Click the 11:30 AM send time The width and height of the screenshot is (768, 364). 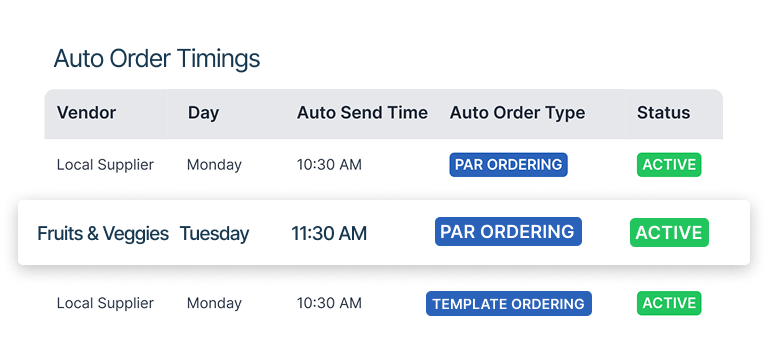point(329,234)
